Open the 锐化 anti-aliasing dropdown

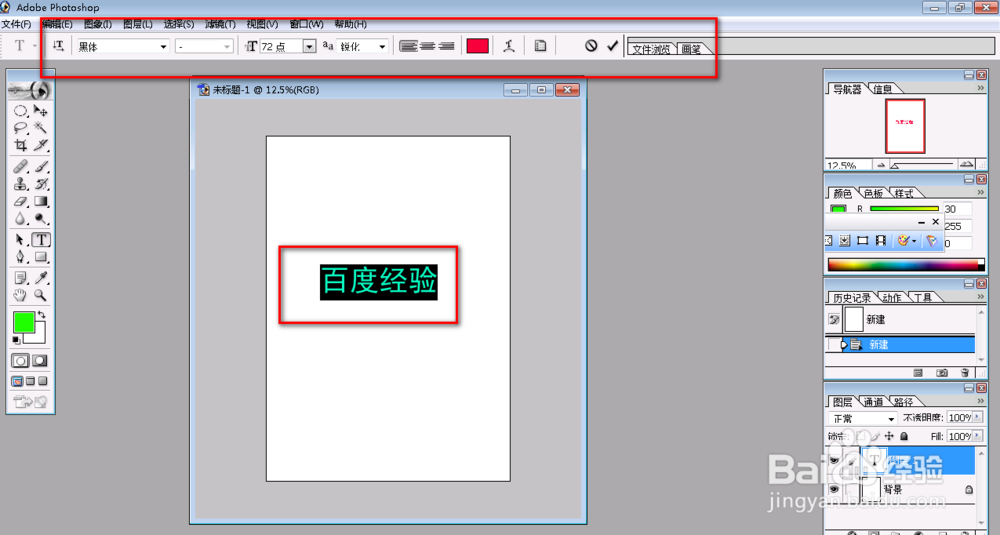point(382,47)
